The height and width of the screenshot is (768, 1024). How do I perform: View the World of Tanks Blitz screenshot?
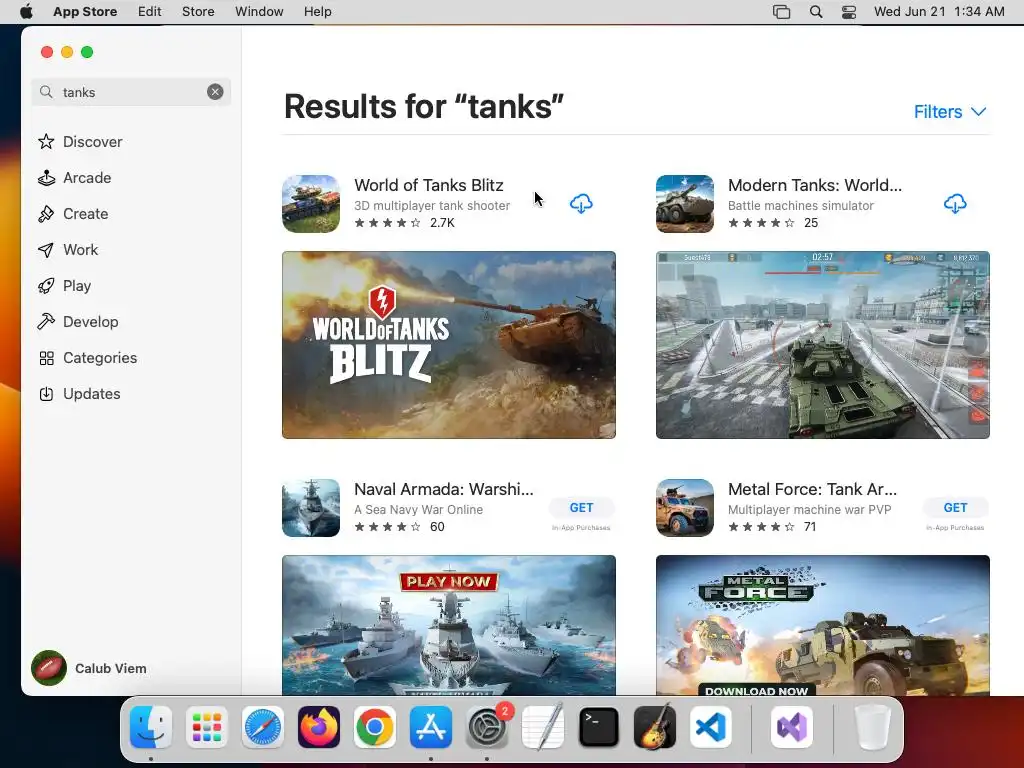(x=449, y=345)
